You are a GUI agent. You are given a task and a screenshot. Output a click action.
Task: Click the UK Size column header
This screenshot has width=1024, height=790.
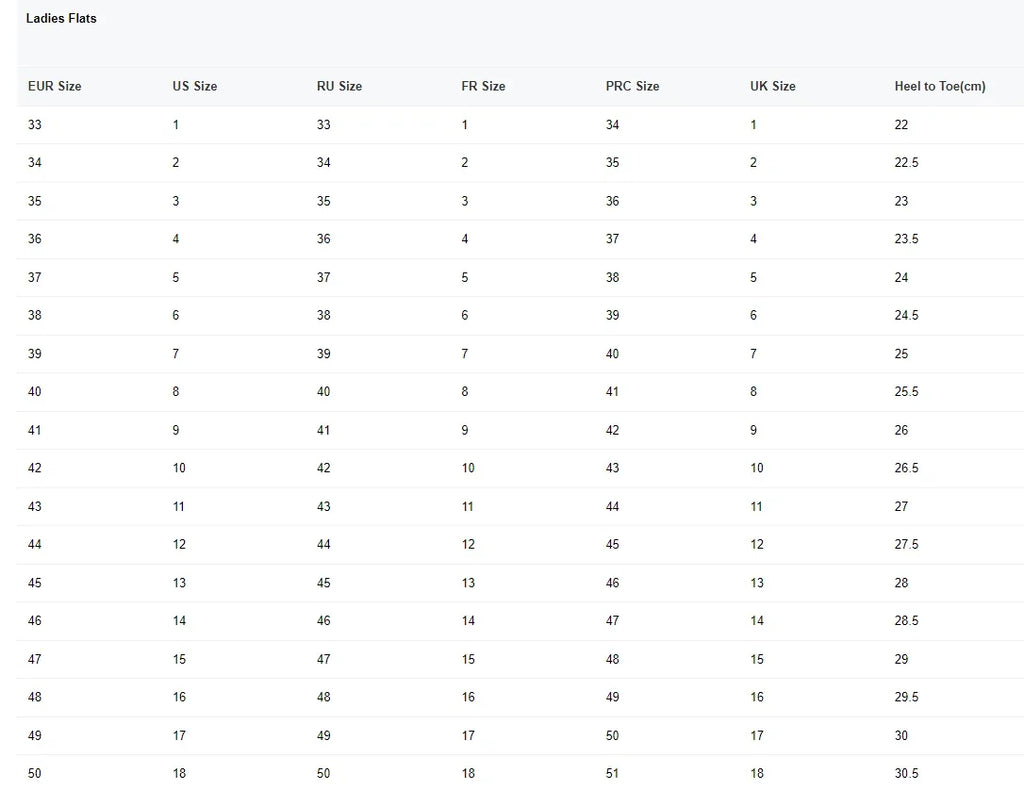click(773, 86)
